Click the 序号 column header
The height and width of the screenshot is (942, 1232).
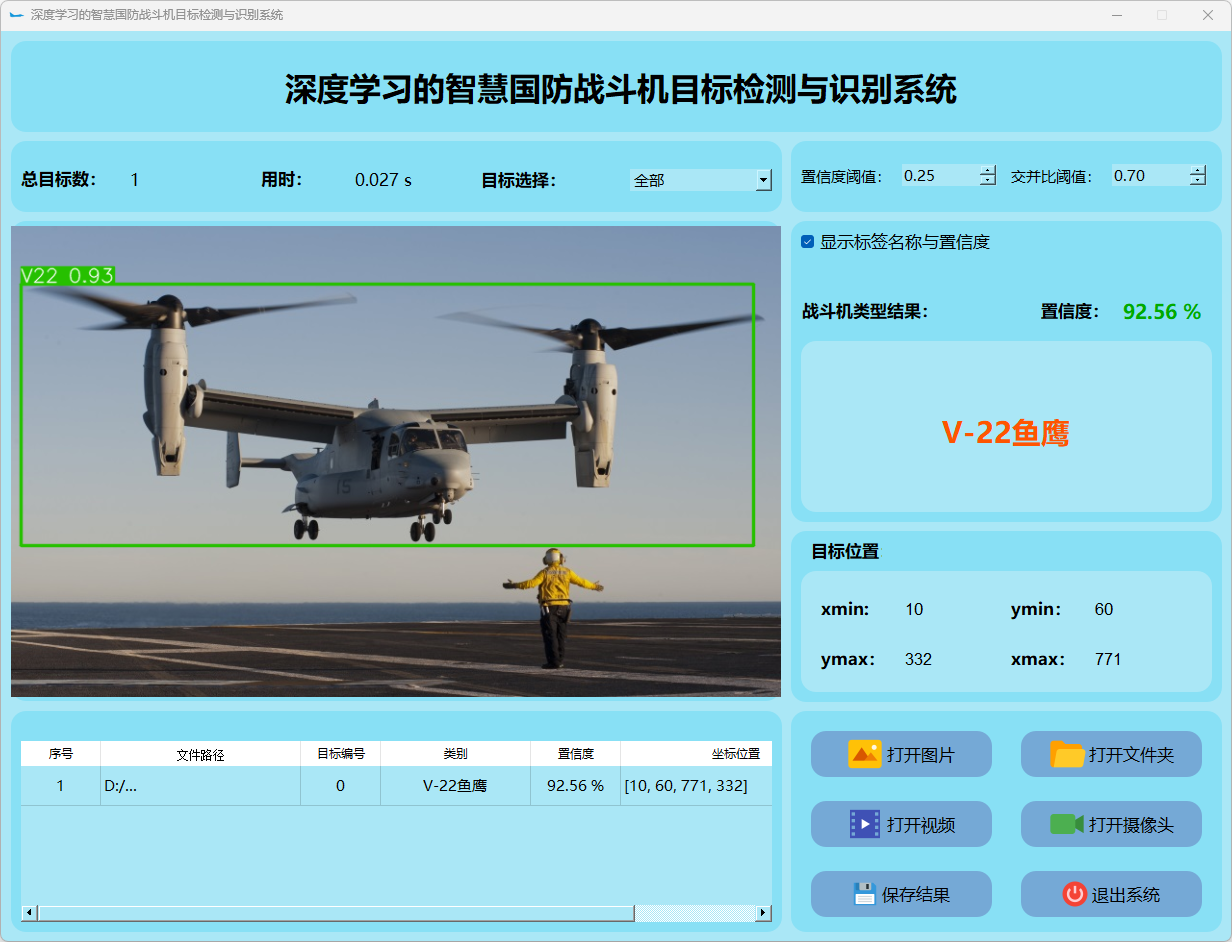(61, 754)
